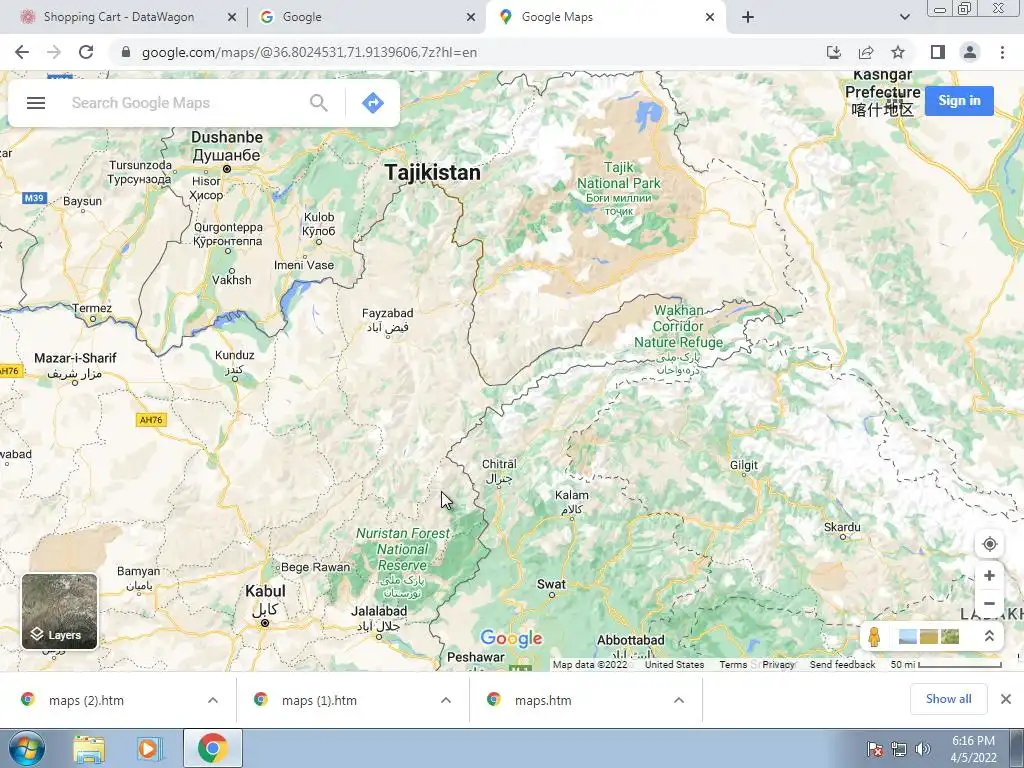Click the Gilgit town label
Screen dimensions: 1024x768
[744, 465]
